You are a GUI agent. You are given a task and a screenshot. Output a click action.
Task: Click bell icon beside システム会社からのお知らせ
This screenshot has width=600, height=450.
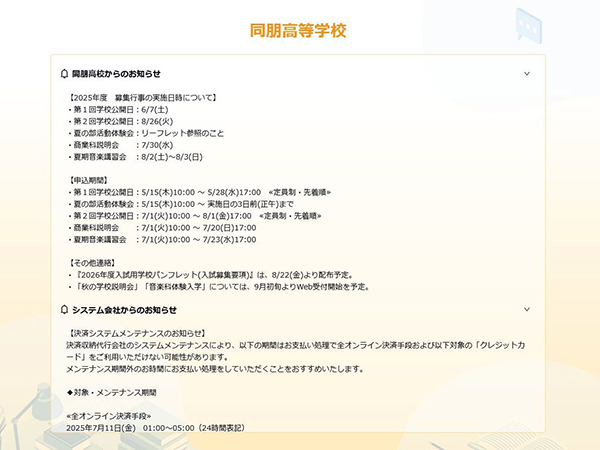point(64,309)
